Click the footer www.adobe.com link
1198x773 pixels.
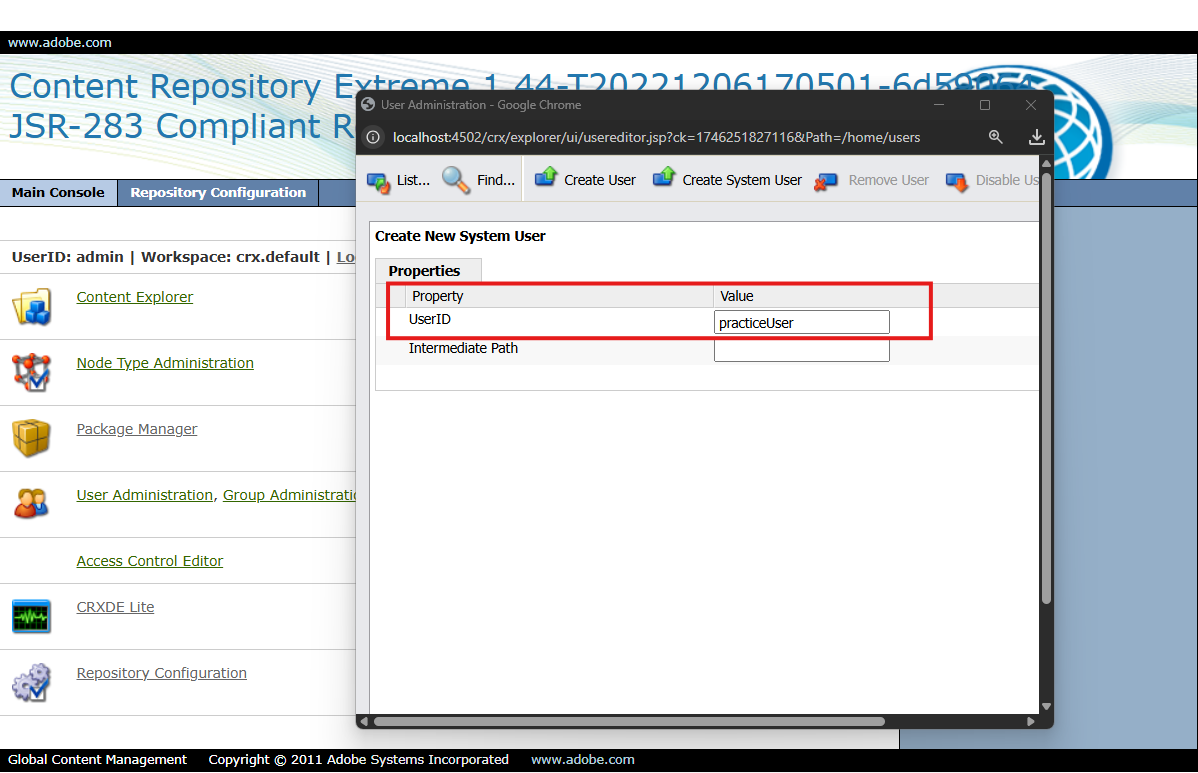[x=583, y=759]
